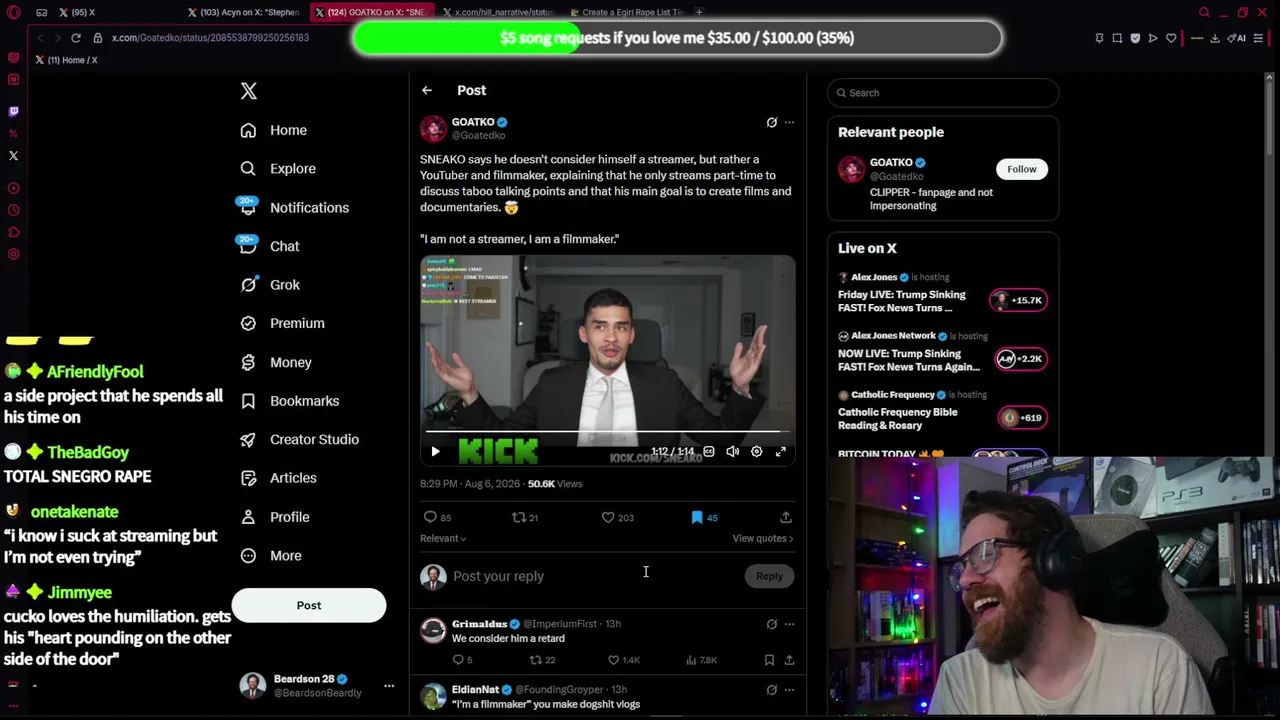
Task: Open the more options menu on GOATKO's post
Action: point(789,123)
